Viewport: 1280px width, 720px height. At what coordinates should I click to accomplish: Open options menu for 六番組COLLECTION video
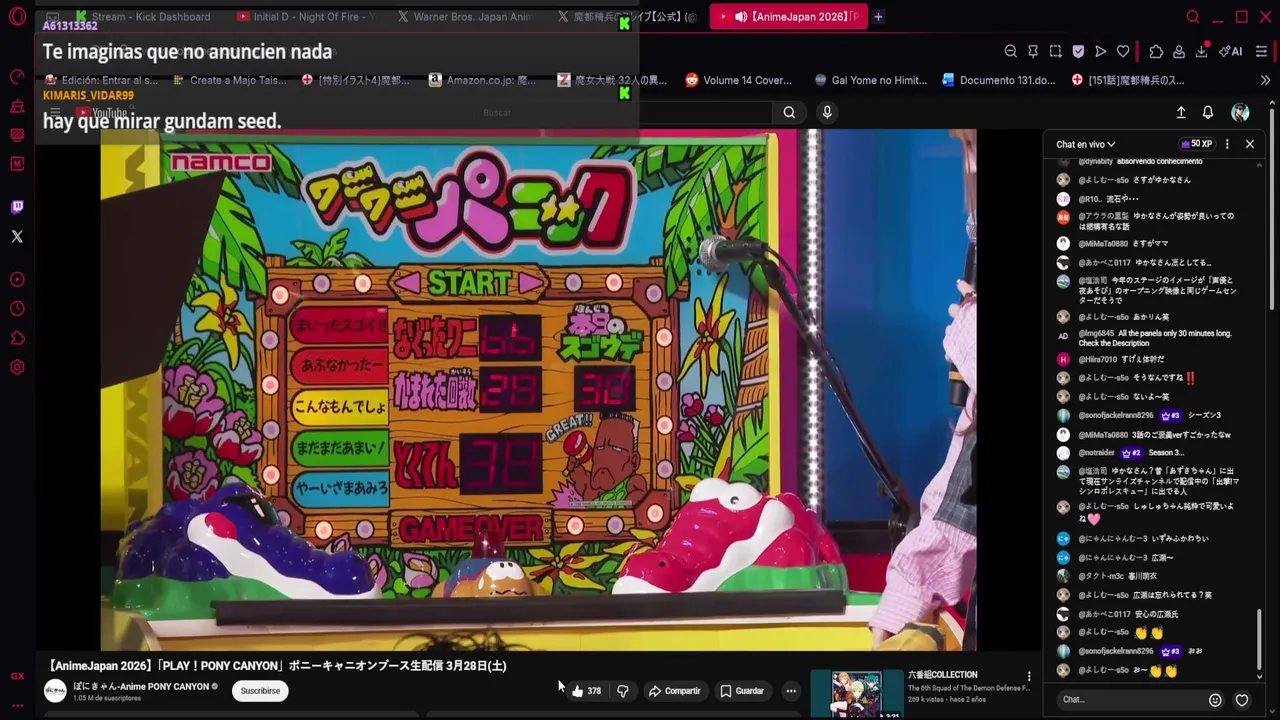click(1029, 677)
